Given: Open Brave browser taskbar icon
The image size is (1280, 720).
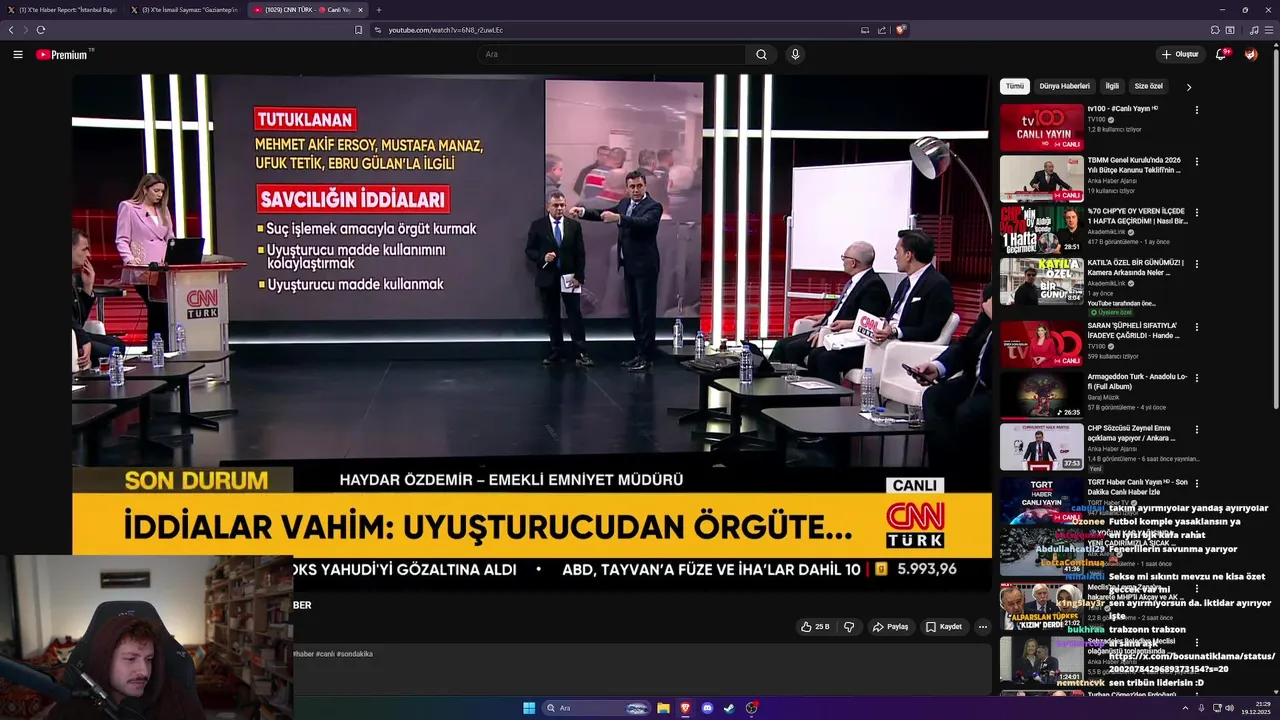Looking at the screenshot, I should pyautogui.click(x=685, y=708).
